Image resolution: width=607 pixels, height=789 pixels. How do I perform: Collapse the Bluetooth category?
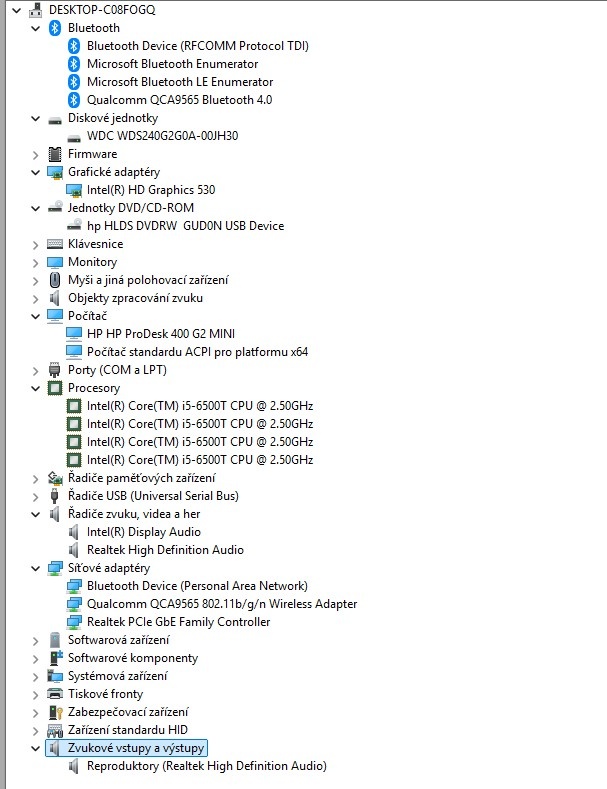[35, 28]
